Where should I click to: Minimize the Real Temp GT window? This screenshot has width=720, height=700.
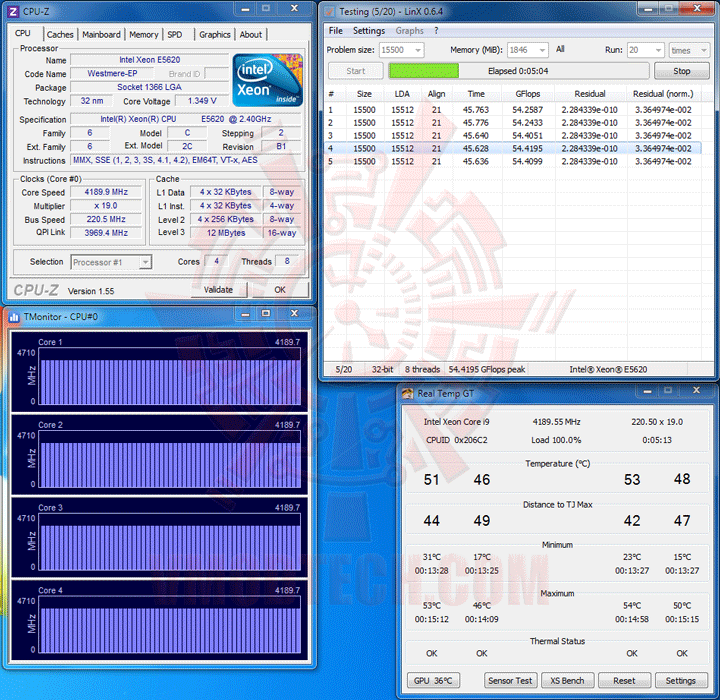pyautogui.click(x=647, y=390)
